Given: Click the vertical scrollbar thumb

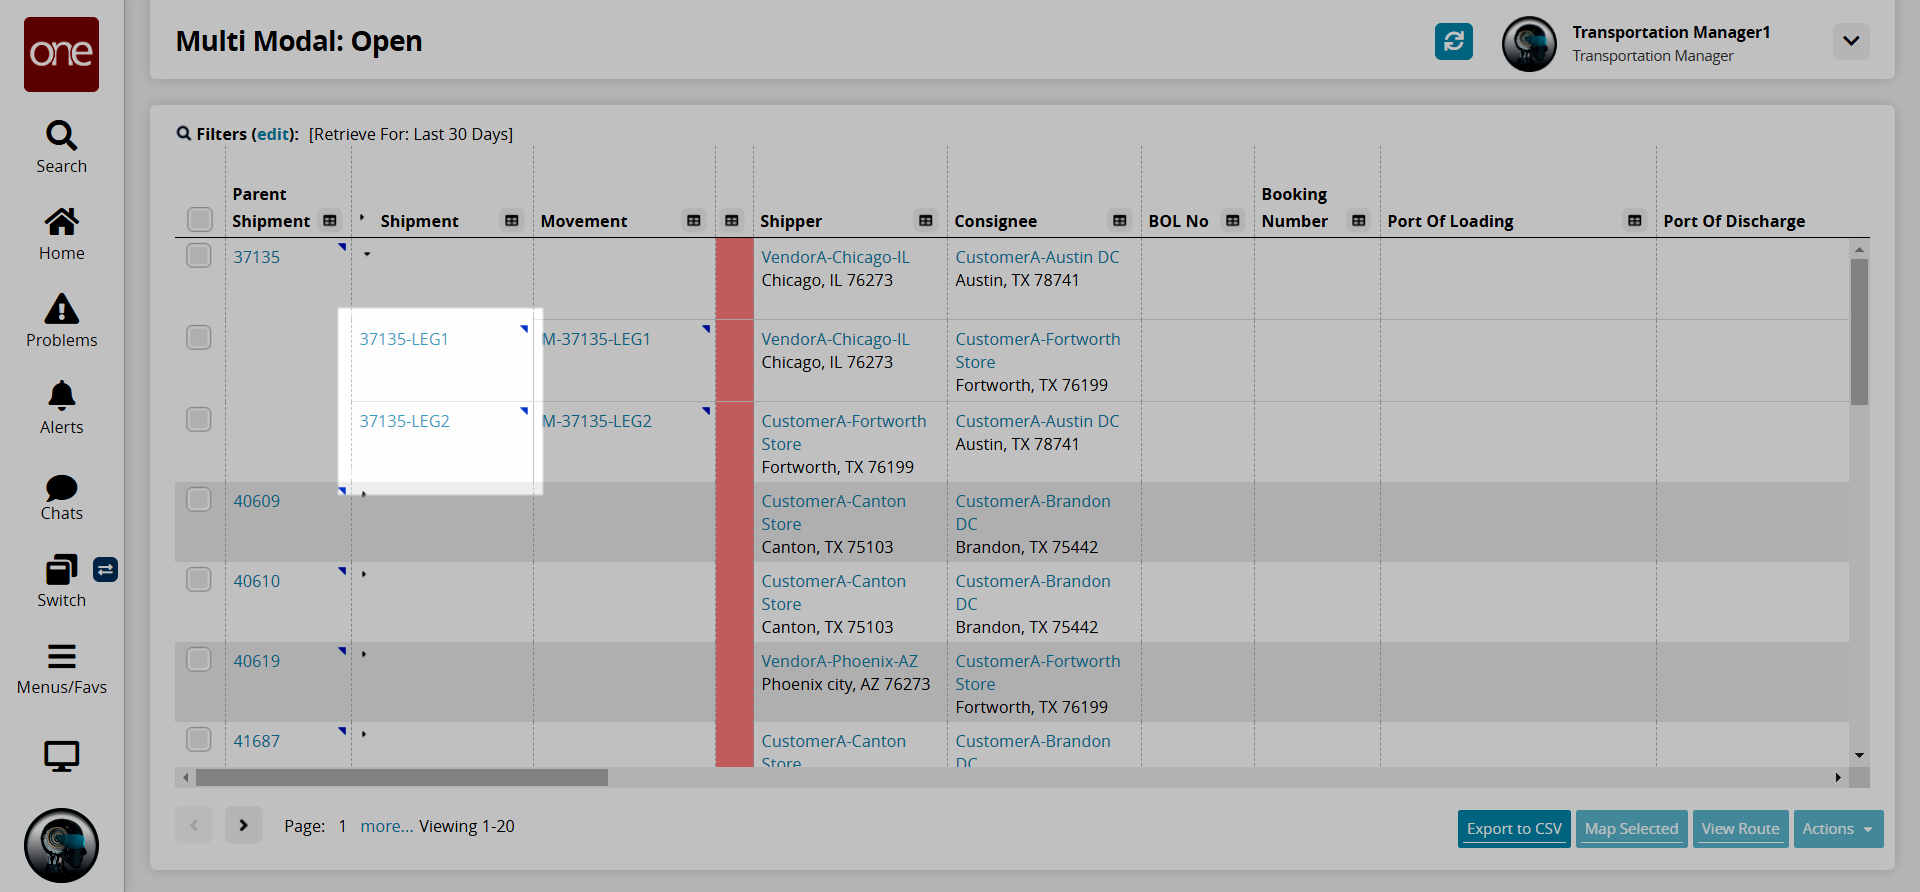Looking at the screenshot, I should tap(1859, 332).
